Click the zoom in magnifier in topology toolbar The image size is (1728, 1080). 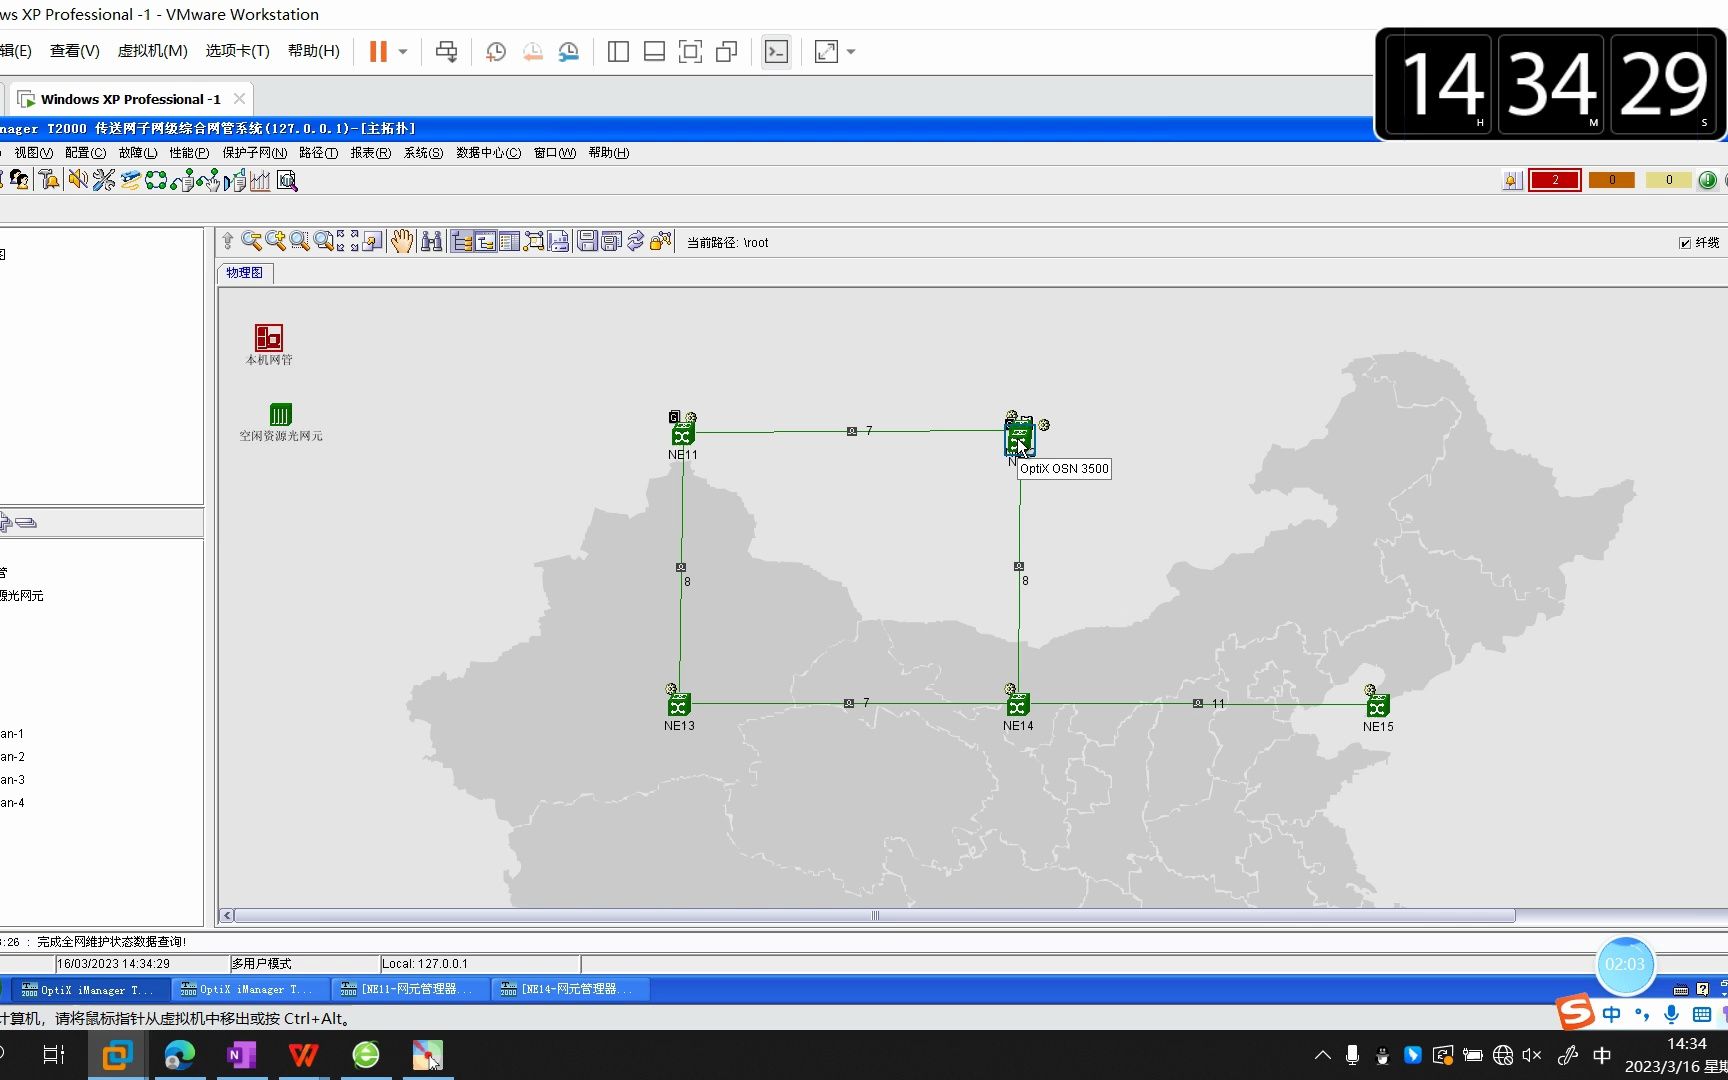[x=275, y=241]
